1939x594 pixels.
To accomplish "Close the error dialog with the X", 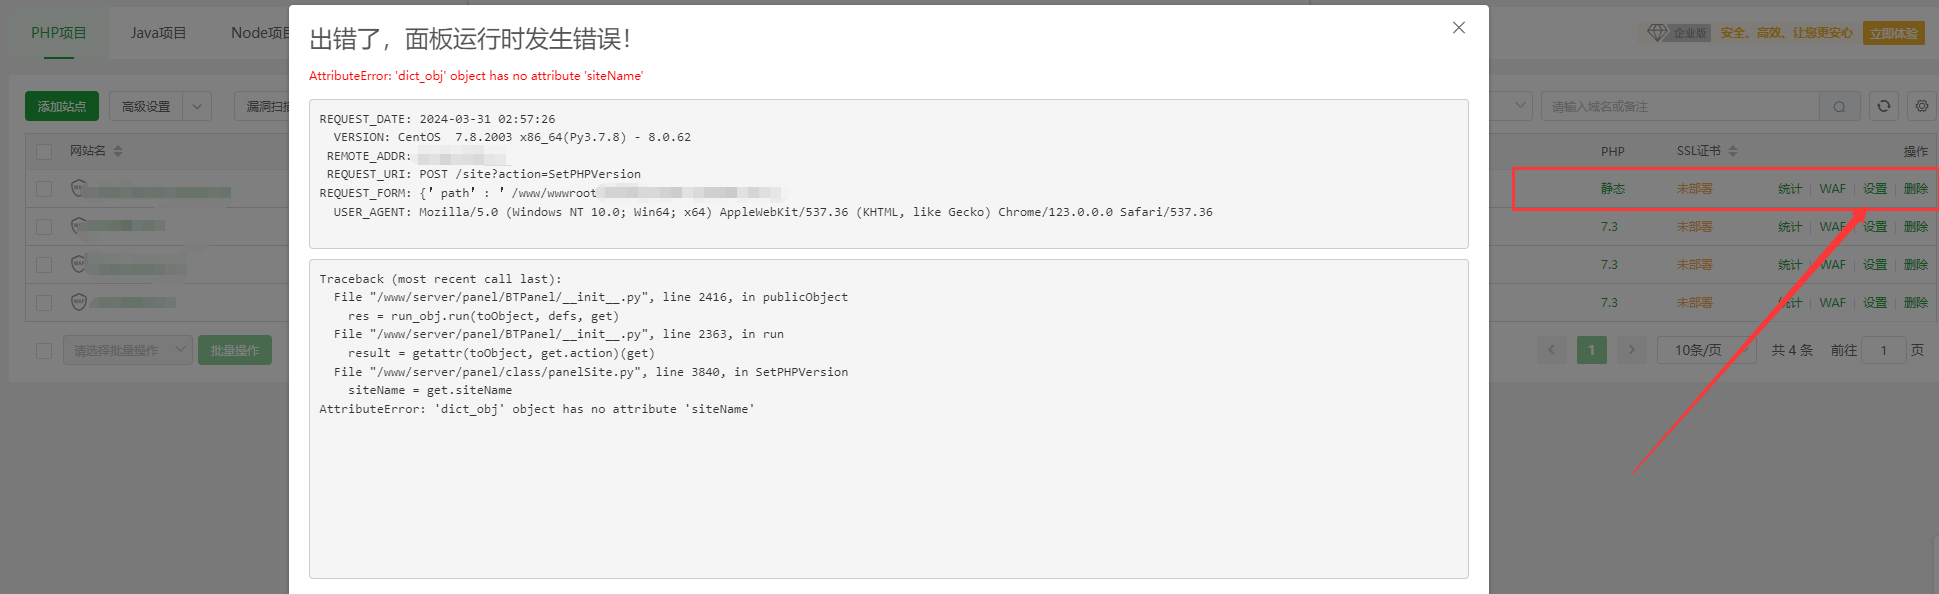I will (x=1459, y=28).
